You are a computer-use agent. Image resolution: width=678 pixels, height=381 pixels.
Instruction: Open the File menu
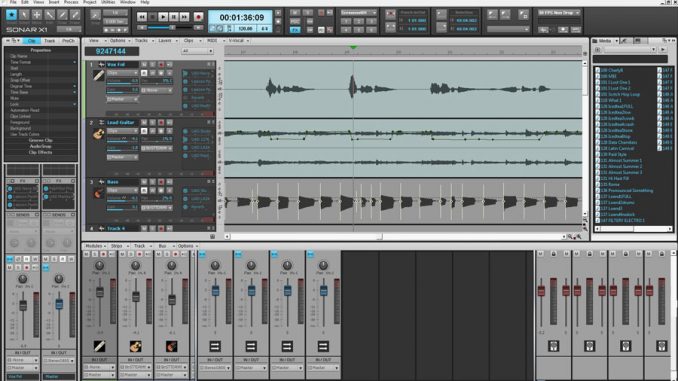(13, 2)
